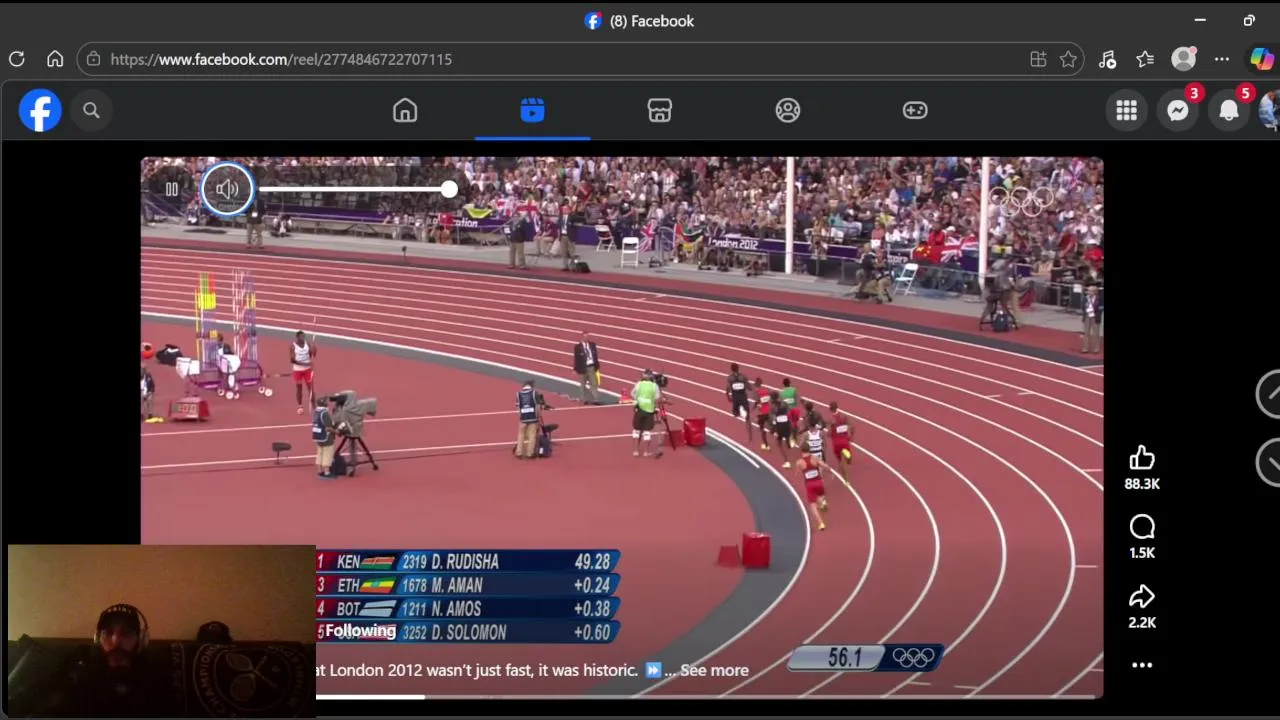Image resolution: width=1280 pixels, height=720 pixels.
Task: Click the 88.3K likes count
Action: pos(1142,484)
